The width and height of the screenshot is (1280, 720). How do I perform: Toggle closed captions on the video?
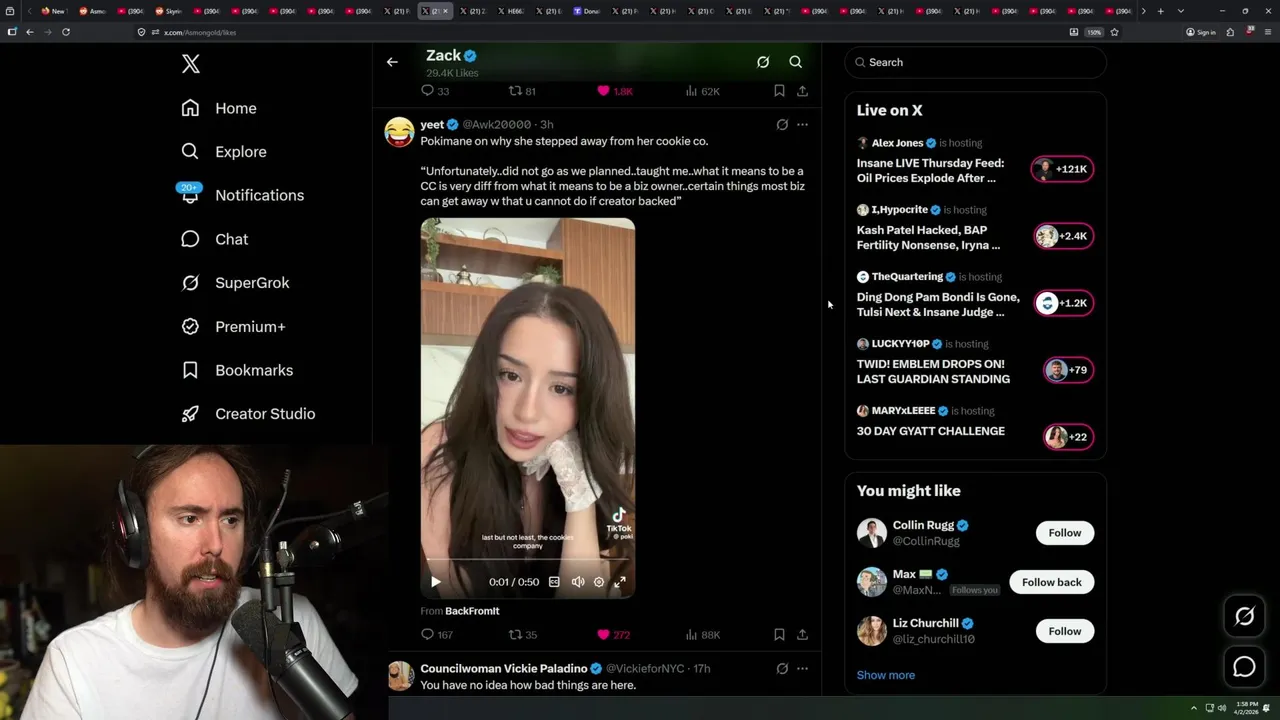(x=554, y=582)
